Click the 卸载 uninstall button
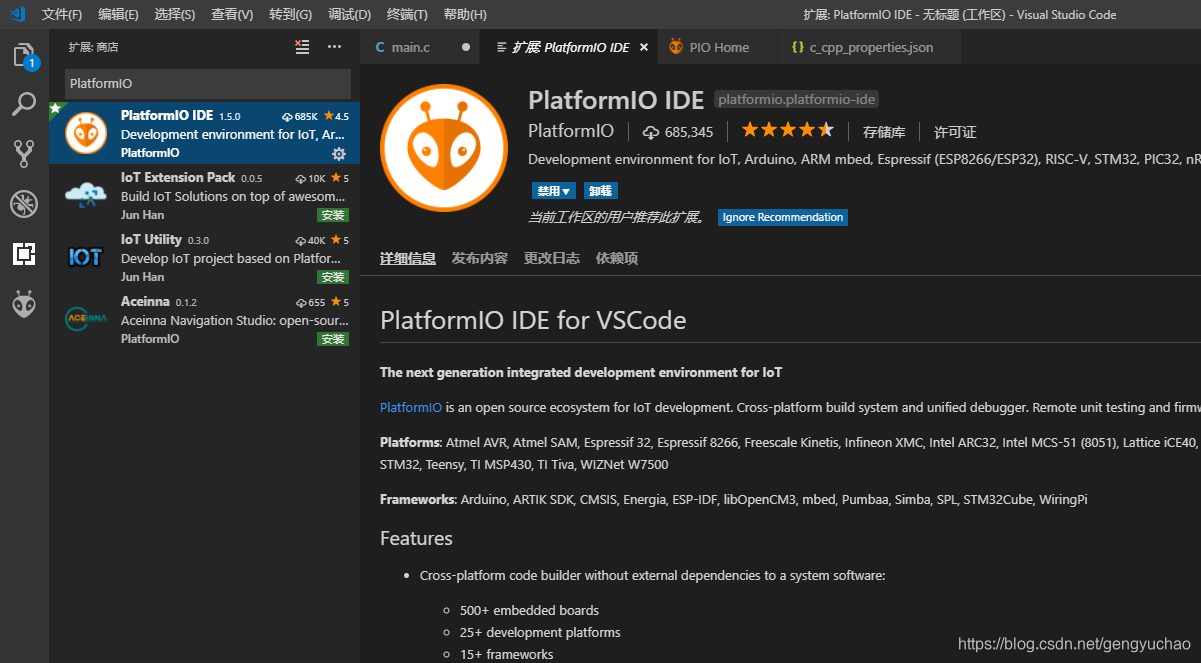 [x=600, y=190]
